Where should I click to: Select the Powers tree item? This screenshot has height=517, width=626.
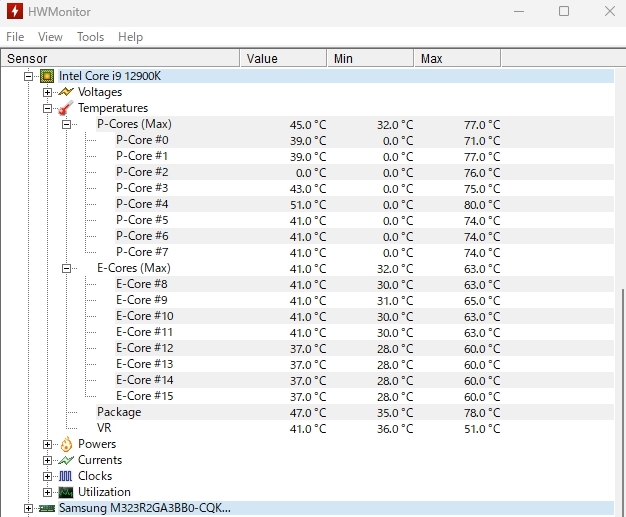pos(97,444)
